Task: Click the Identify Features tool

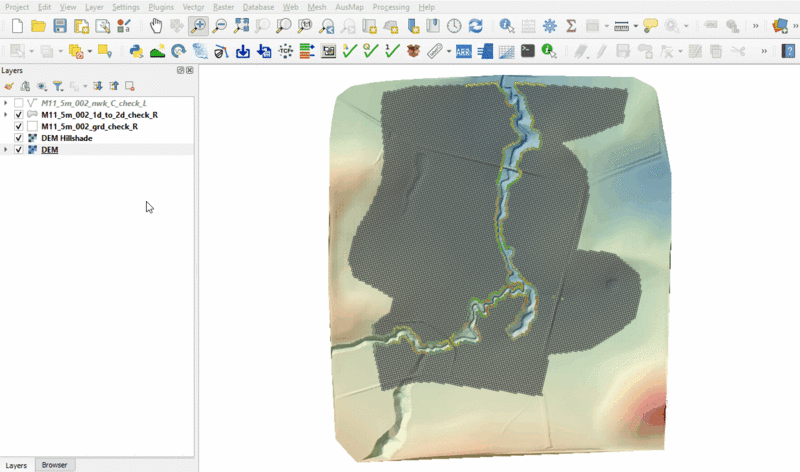Action: 507,25
